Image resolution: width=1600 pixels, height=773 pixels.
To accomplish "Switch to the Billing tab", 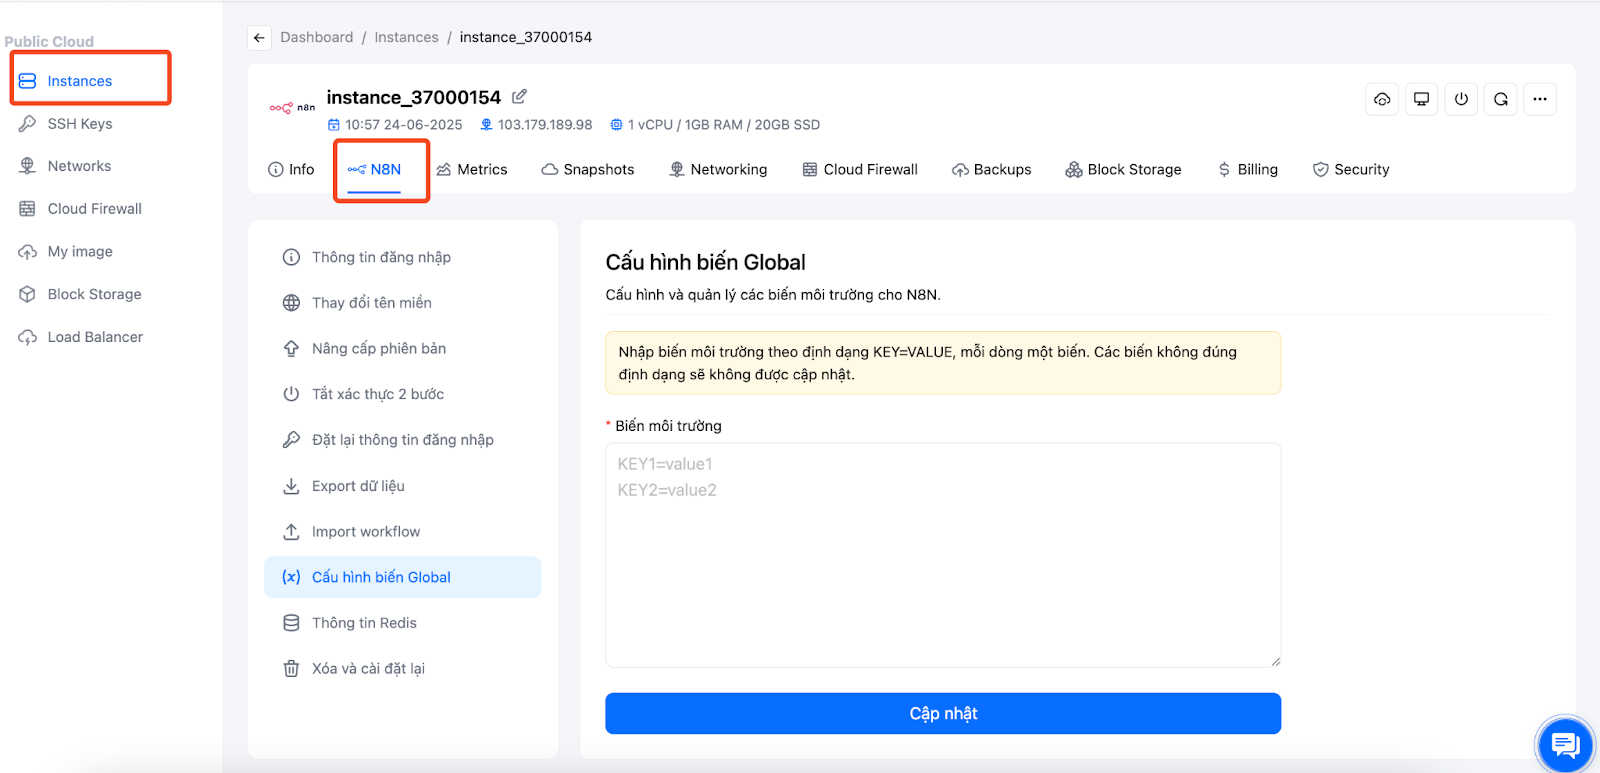I will click(x=1248, y=169).
